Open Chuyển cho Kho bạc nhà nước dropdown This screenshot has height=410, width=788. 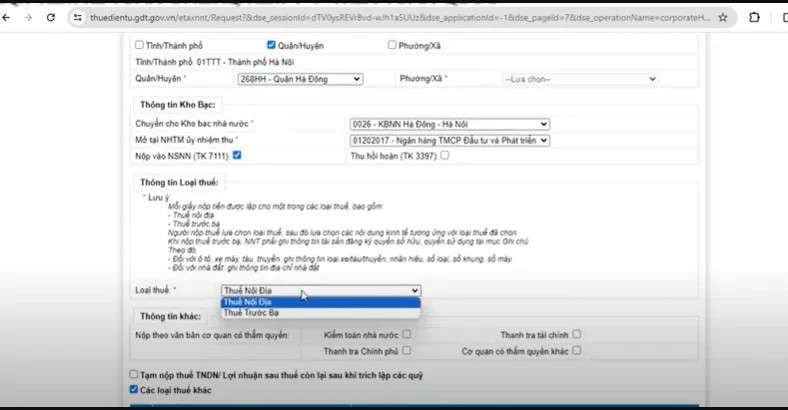tap(449, 124)
